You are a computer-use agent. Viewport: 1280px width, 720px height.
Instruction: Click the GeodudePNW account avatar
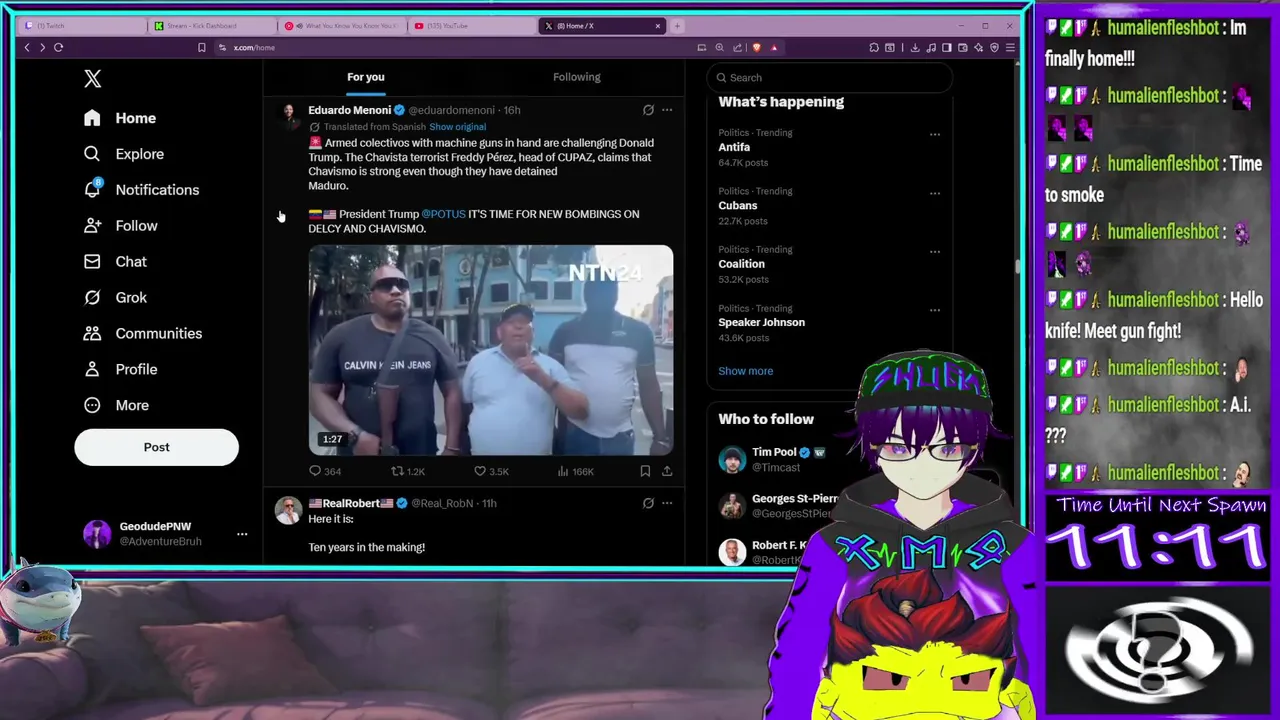[x=97, y=534]
